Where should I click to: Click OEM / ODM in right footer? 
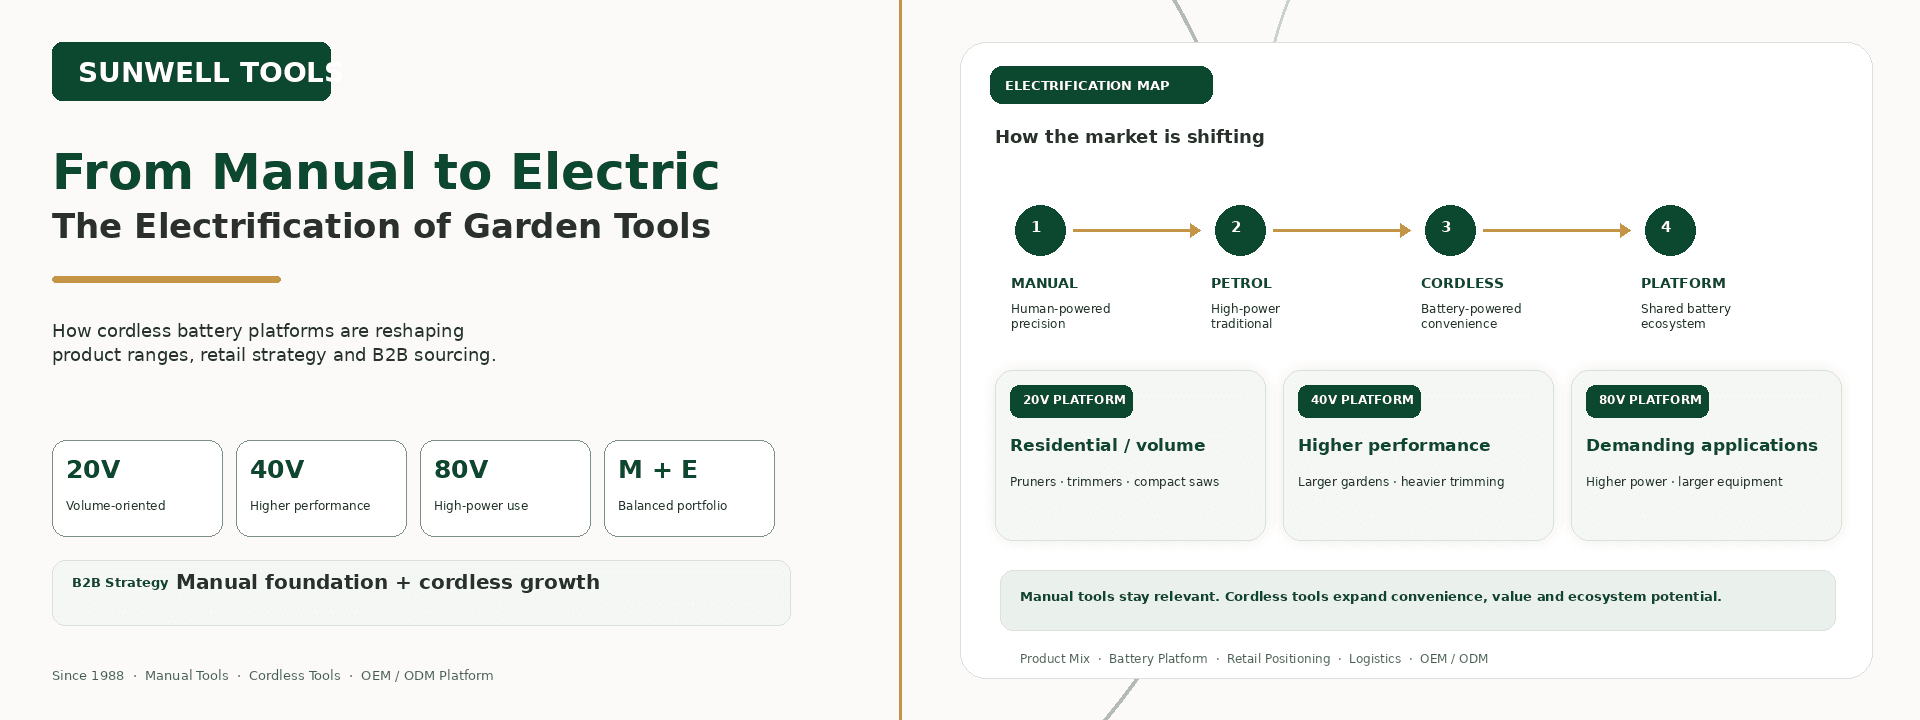coord(1454,659)
